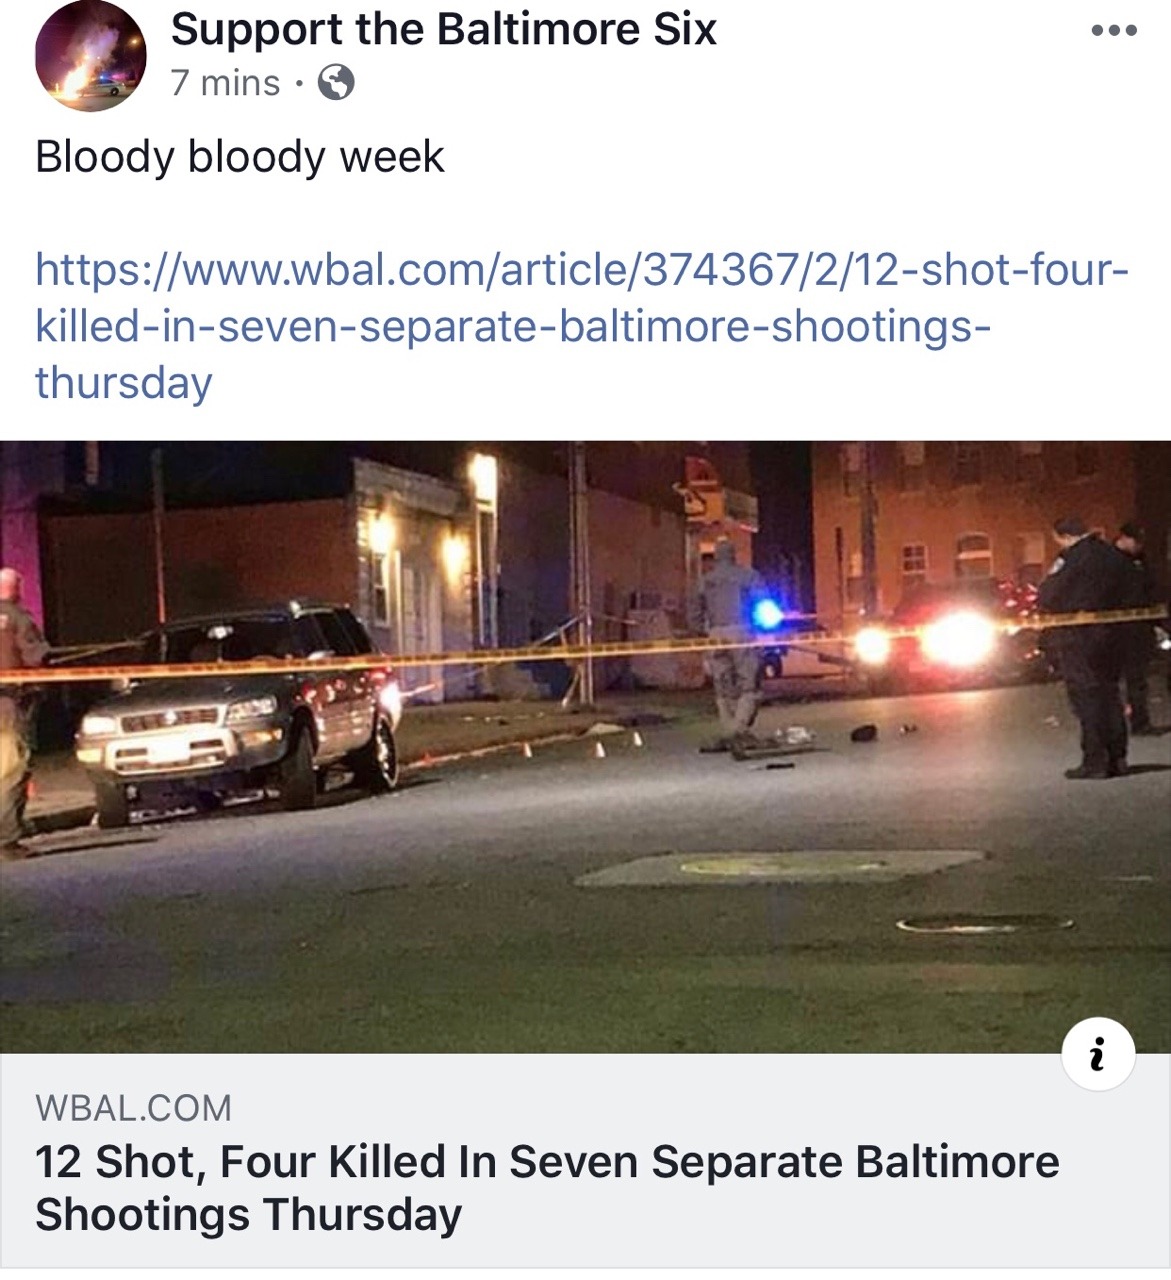Open the wbal.com article URL link
Viewport: 1171px width, 1280px height.
click(x=582, y=326)
